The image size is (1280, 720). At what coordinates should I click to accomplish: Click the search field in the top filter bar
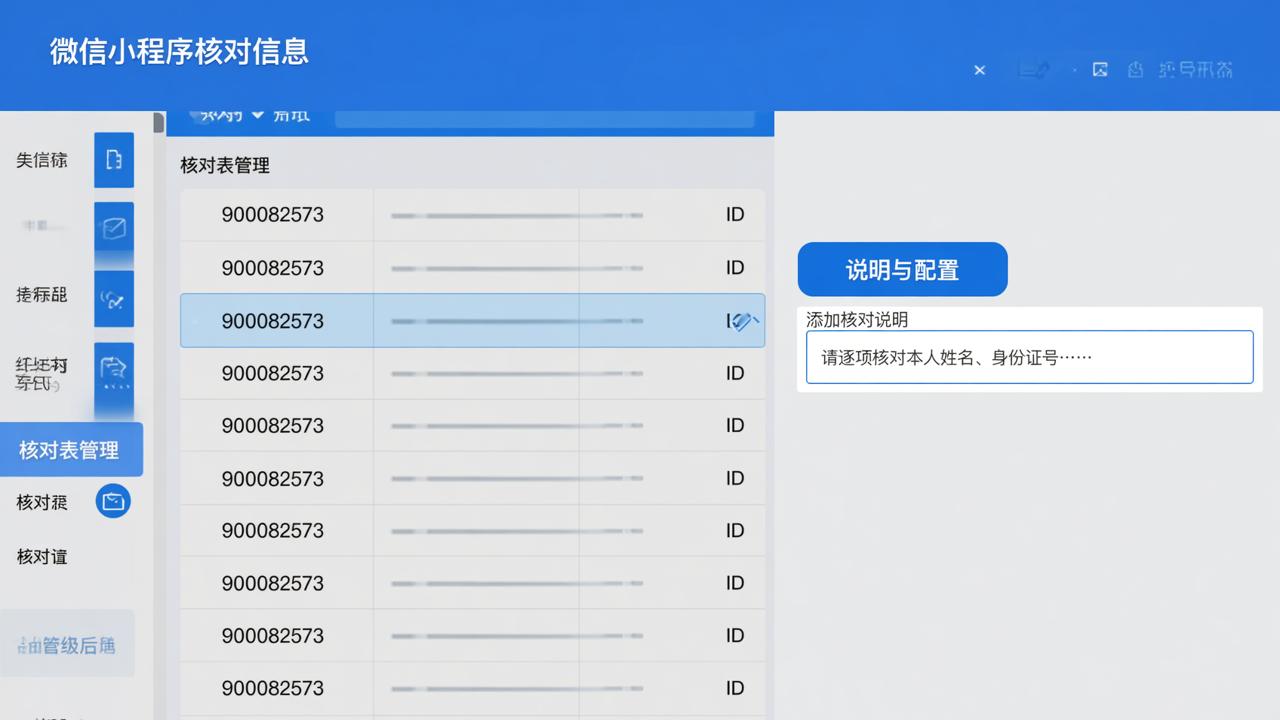(x=544, y=118)
